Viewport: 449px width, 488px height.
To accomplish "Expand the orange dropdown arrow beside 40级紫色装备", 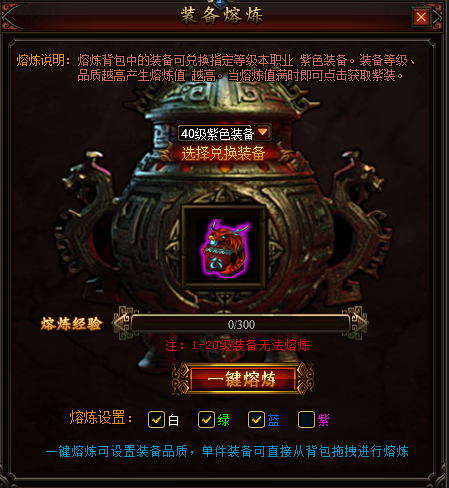I will 263,132.
